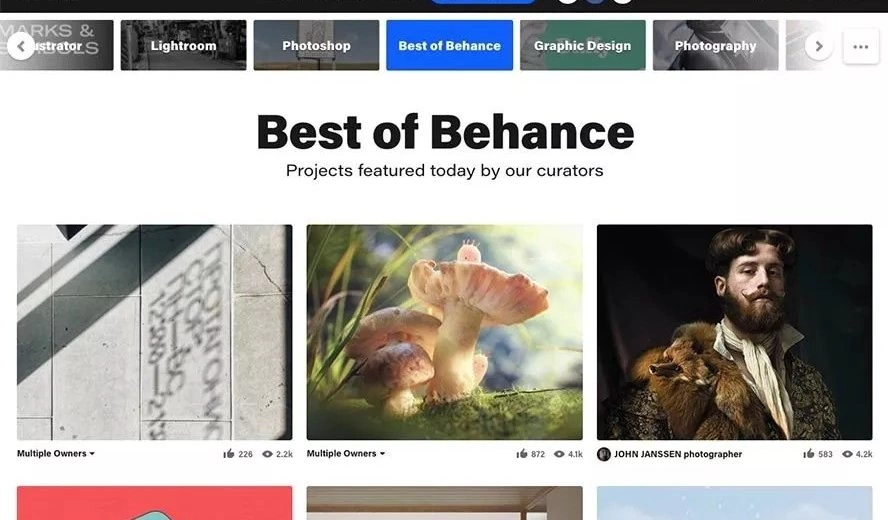Image resolution: width=888 pixels, height=520 pixels.
Task: Click the left carousel arrow icon
Action: pyautogui.click(x=20, y=46)
